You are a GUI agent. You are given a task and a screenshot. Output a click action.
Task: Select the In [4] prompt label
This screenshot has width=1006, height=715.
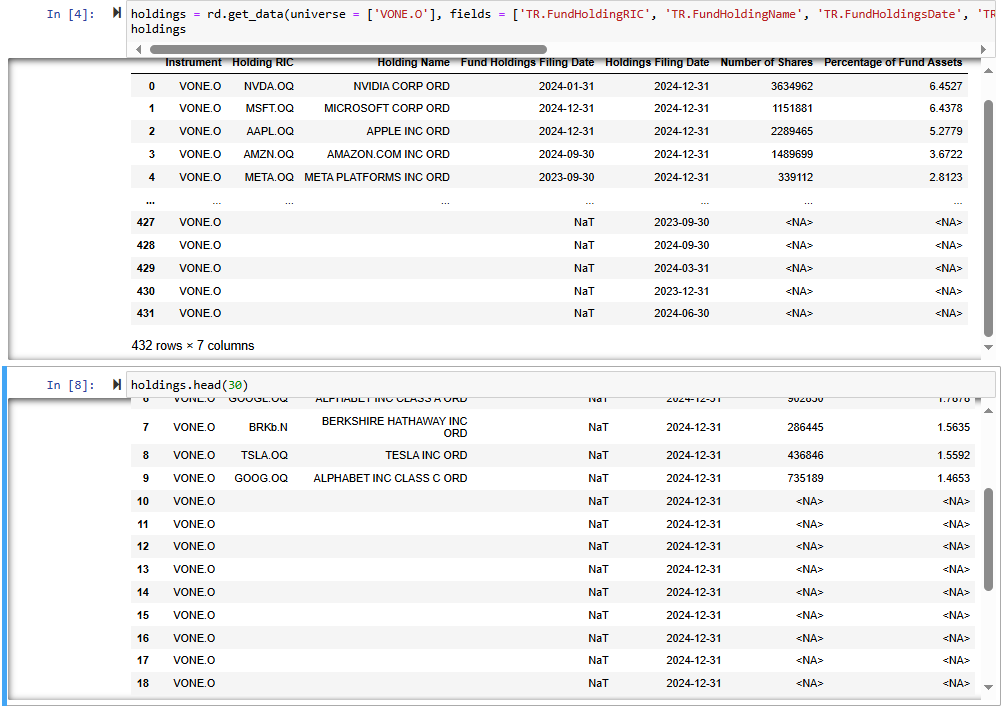(71, 13)
